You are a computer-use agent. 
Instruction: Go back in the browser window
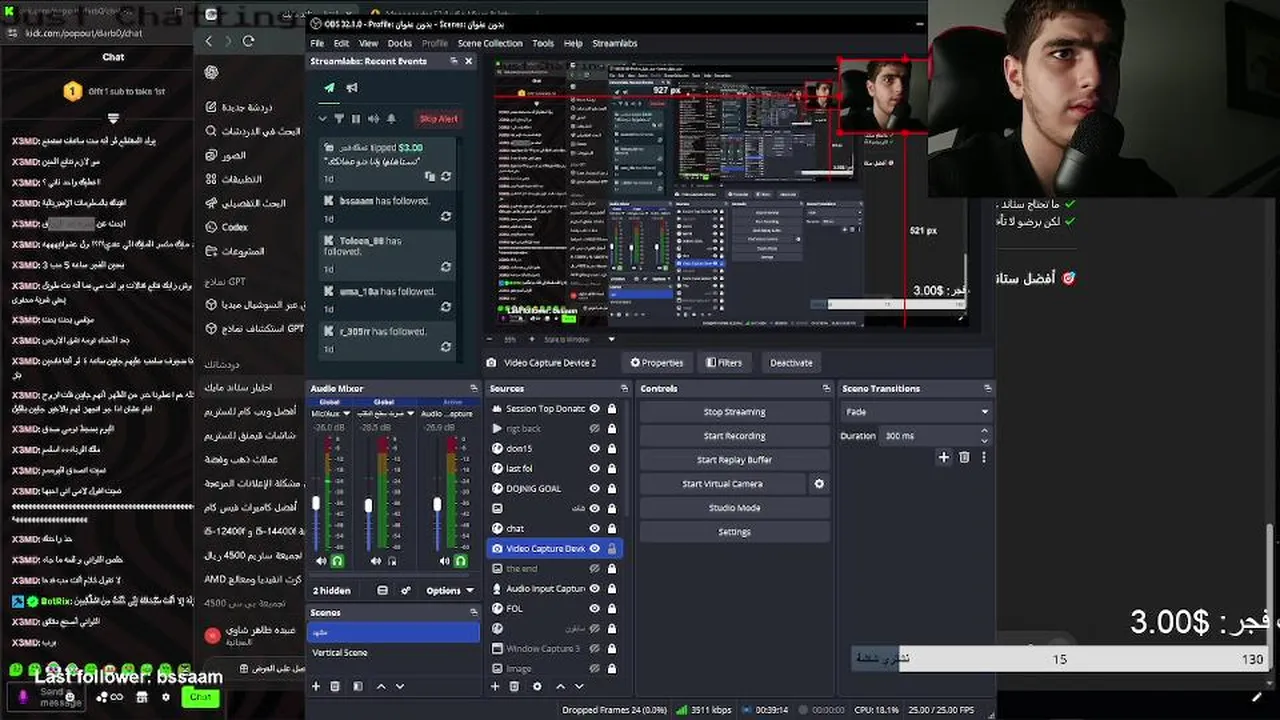coord(209,41)
